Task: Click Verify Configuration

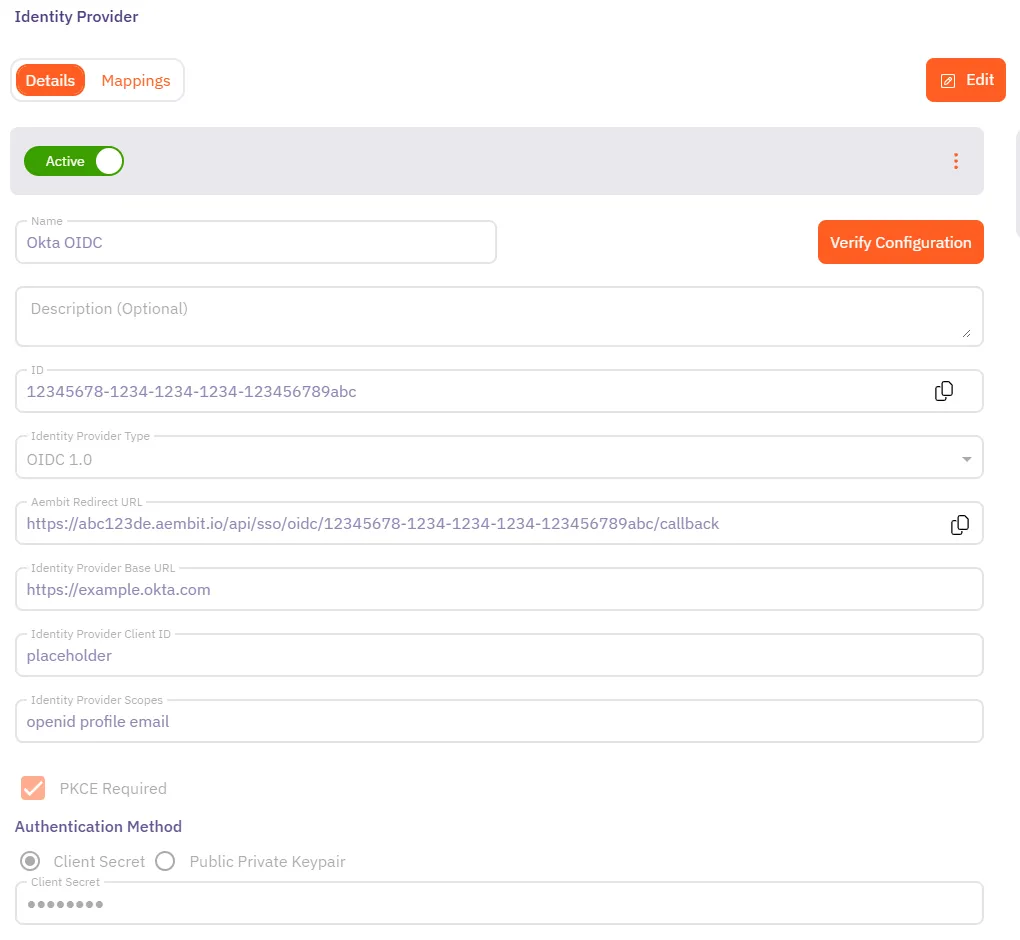Action: coord(900,243)
